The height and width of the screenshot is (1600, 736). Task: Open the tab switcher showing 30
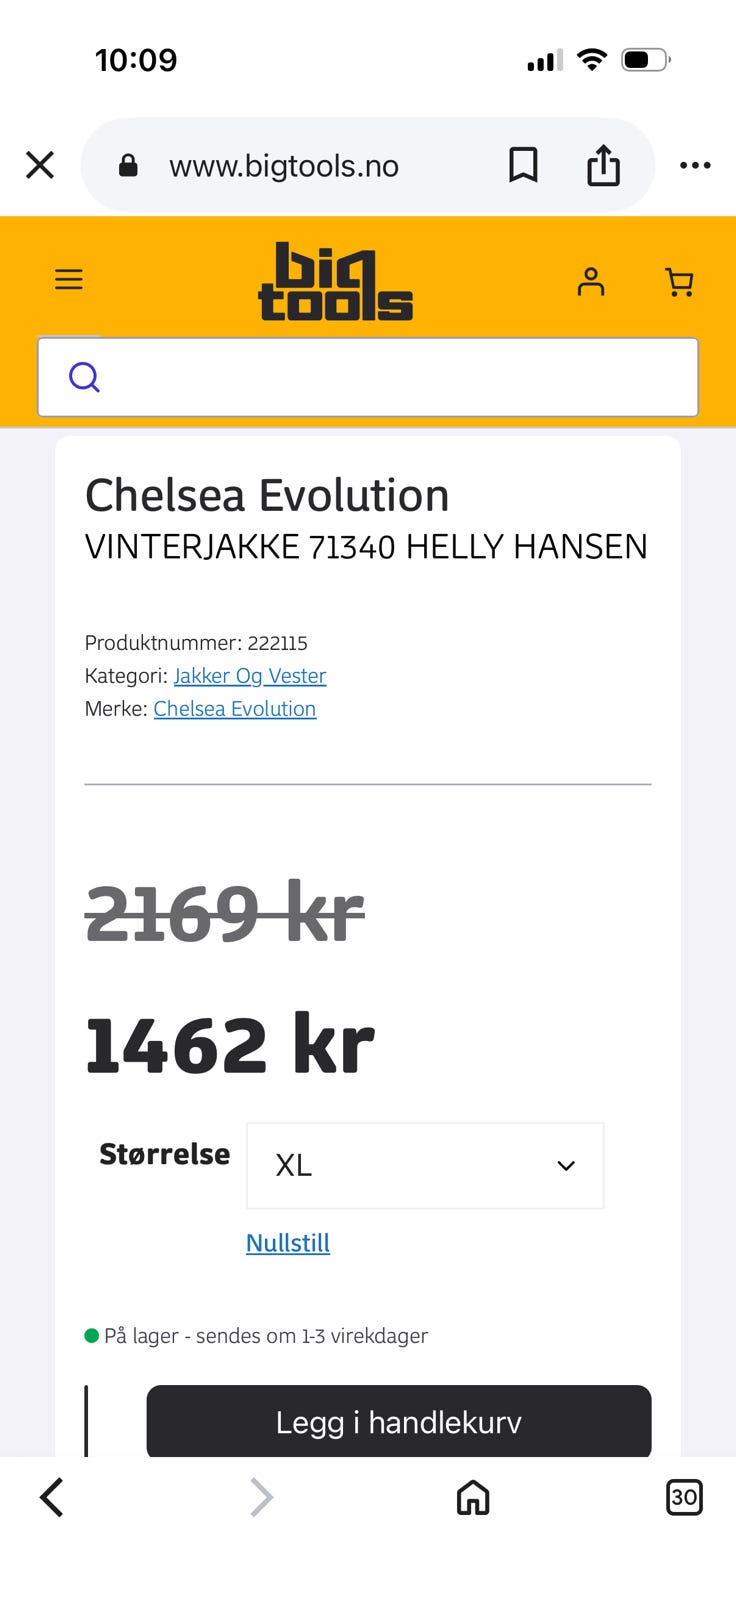[x=684, y=1497]
